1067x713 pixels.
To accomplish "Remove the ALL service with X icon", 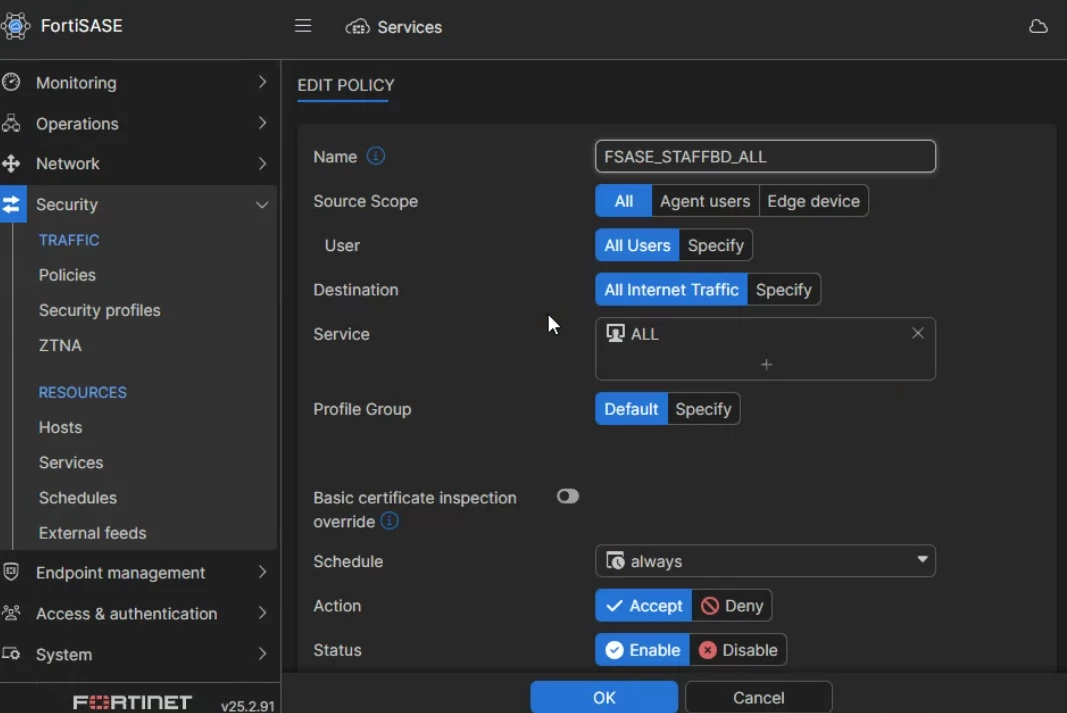I will [918, 333].
